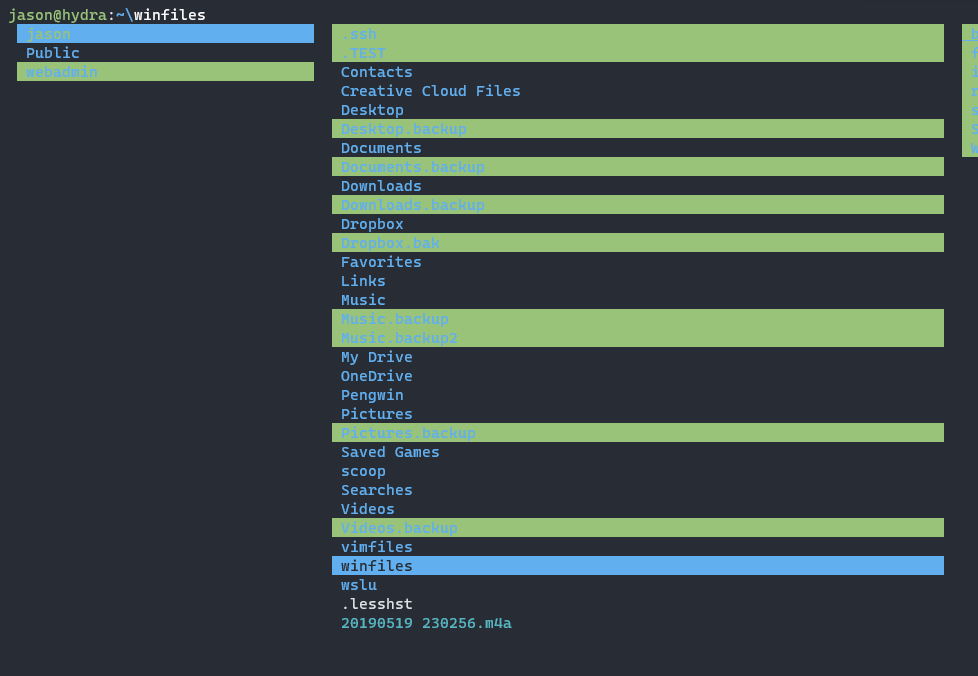Select the webadmin directory
The image size is (978, 676).
(62, 71)
